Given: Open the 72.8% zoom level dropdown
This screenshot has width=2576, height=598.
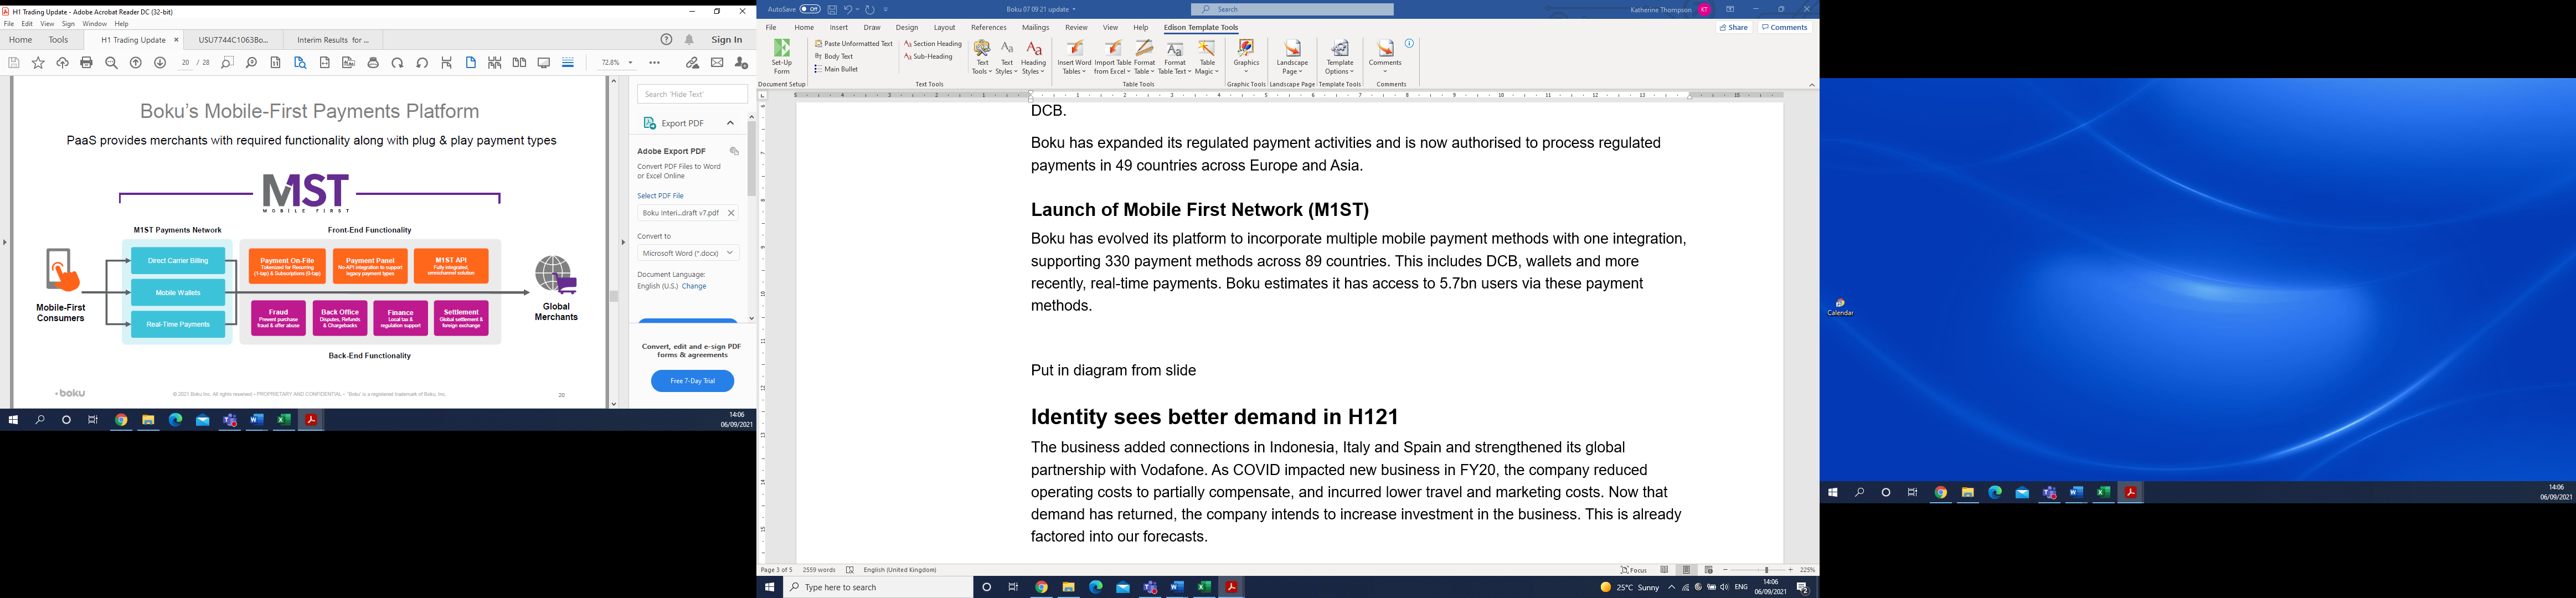Looking at the screenshot, I should [x=630, y=63].
